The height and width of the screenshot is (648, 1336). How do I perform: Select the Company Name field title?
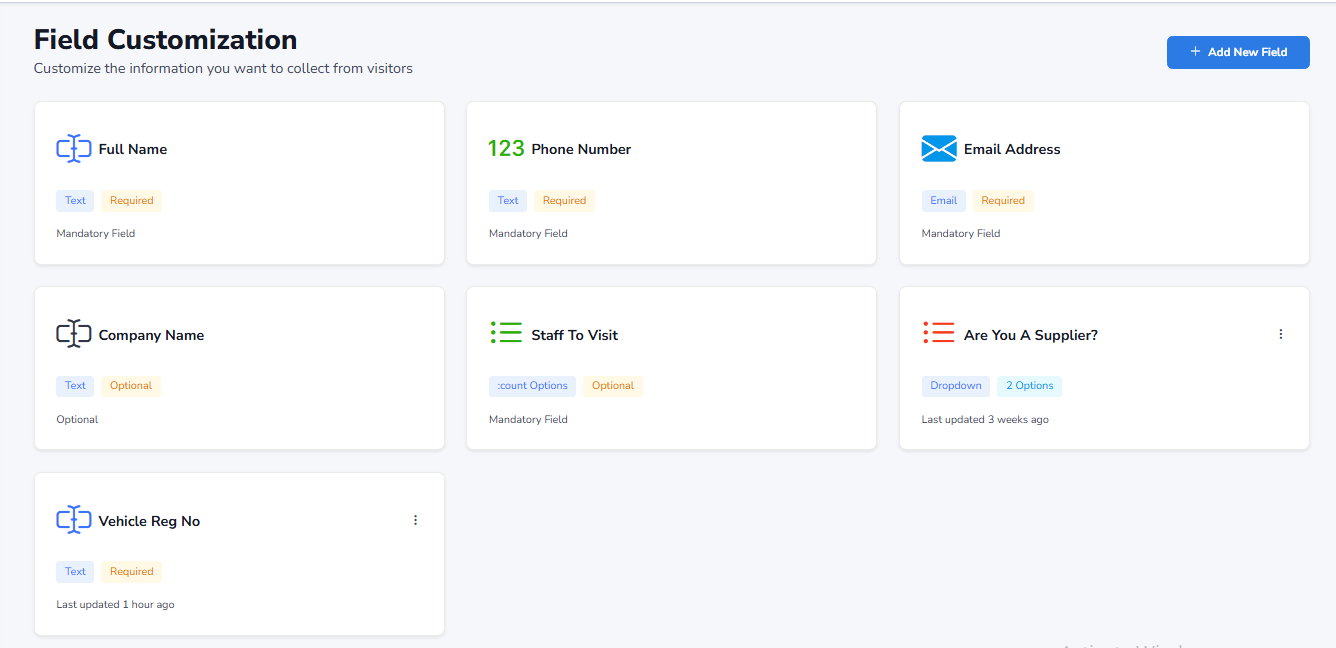[151, 335]
